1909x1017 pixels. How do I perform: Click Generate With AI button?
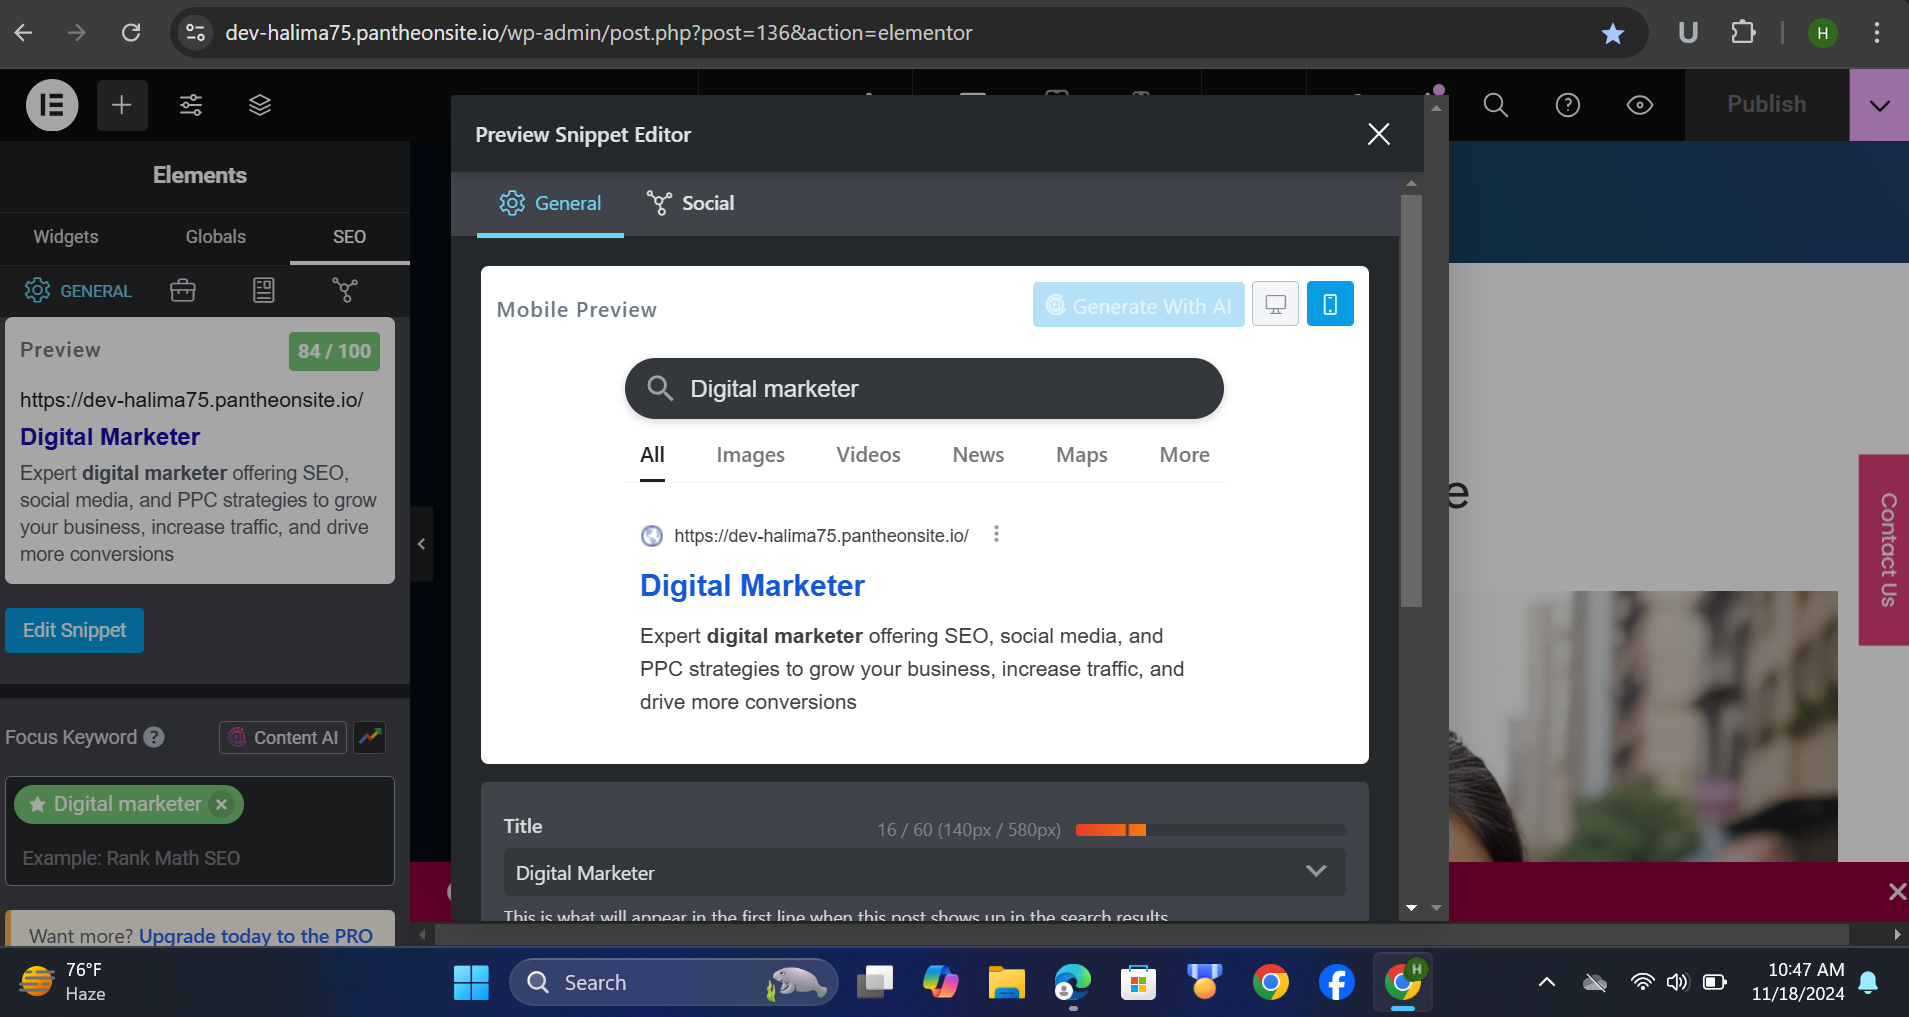click(1138, 306)
